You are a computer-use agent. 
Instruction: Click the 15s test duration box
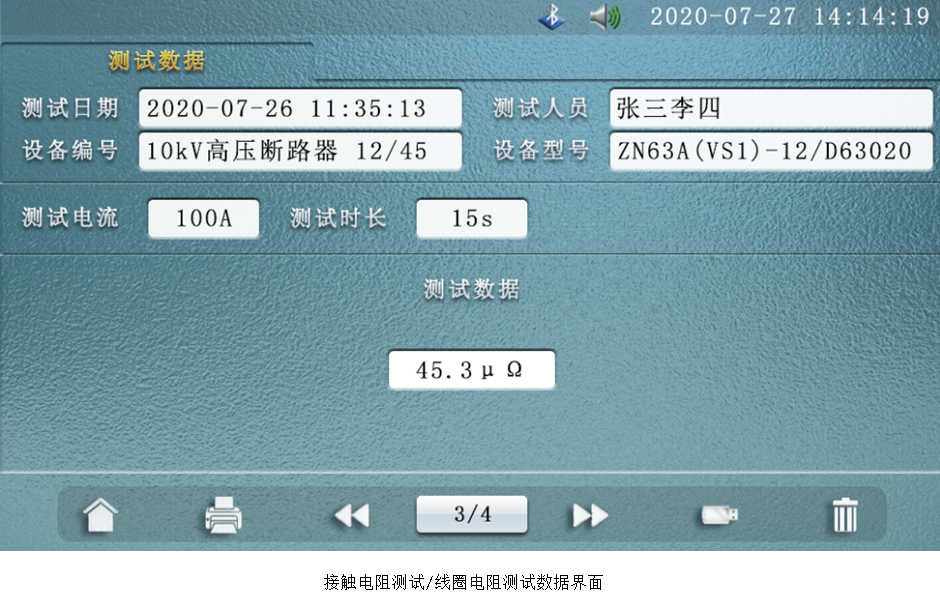pos(472,219)
